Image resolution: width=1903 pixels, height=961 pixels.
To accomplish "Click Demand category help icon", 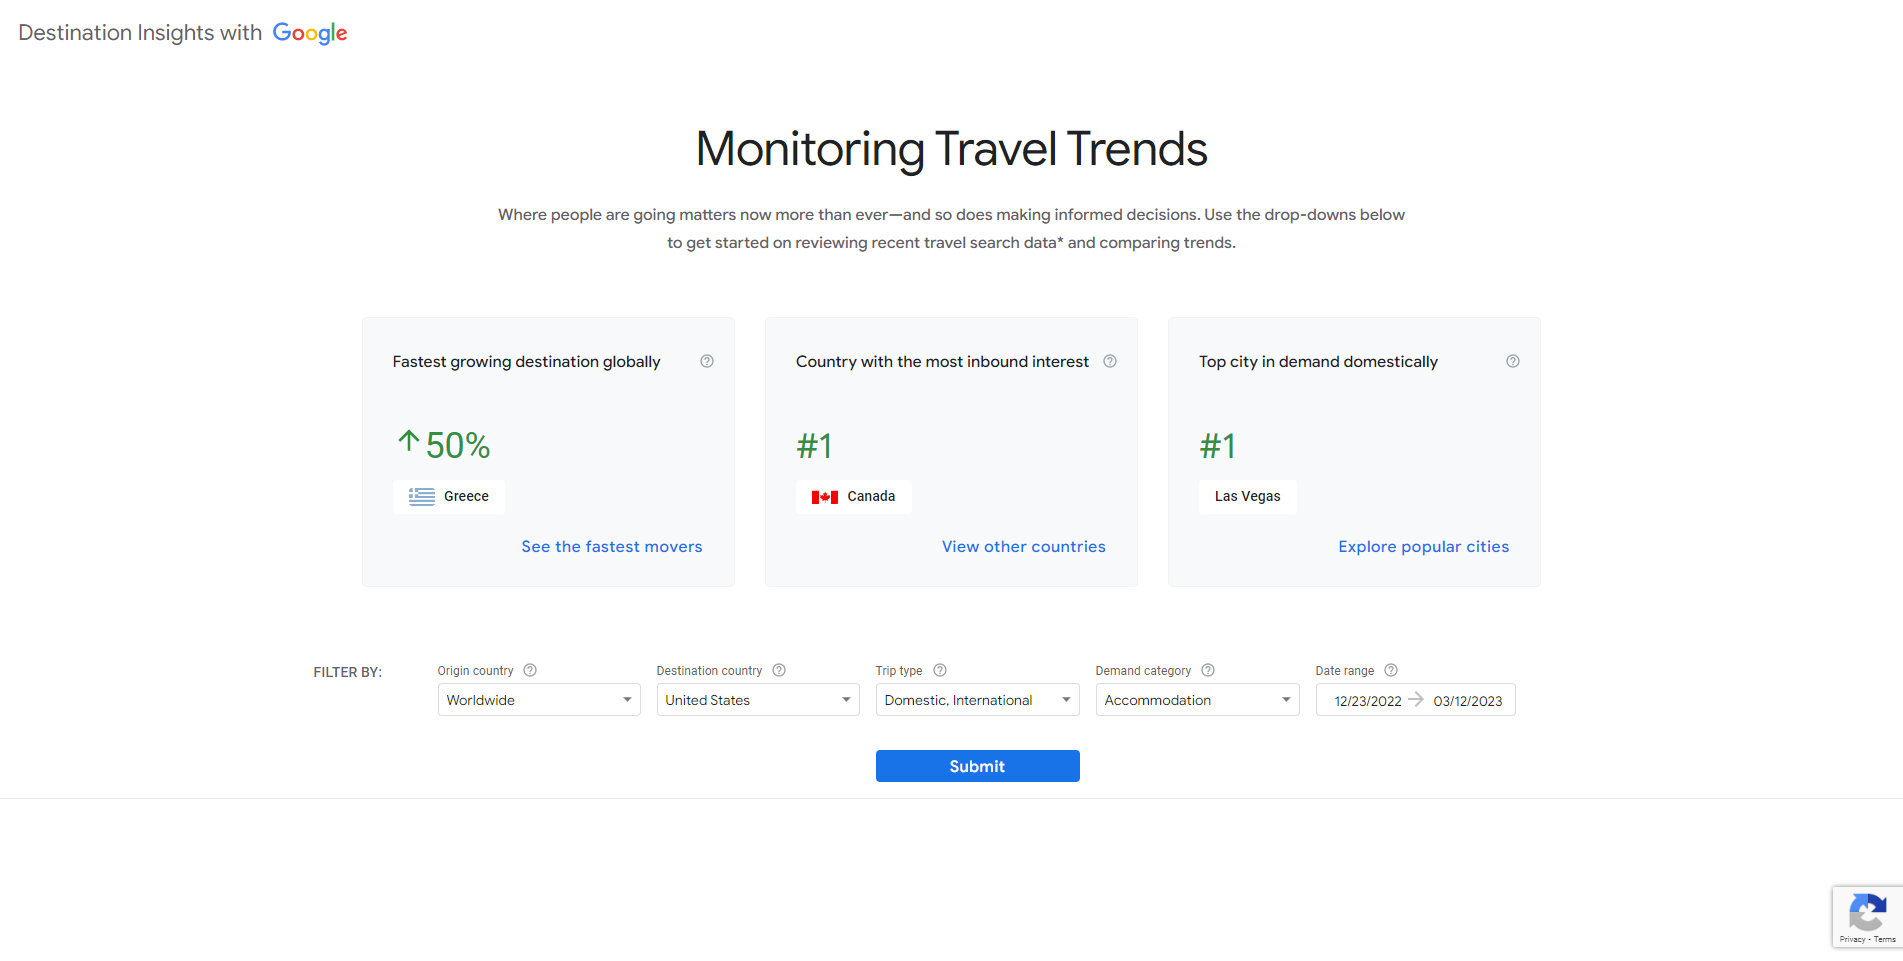I will coord(1208,670).
